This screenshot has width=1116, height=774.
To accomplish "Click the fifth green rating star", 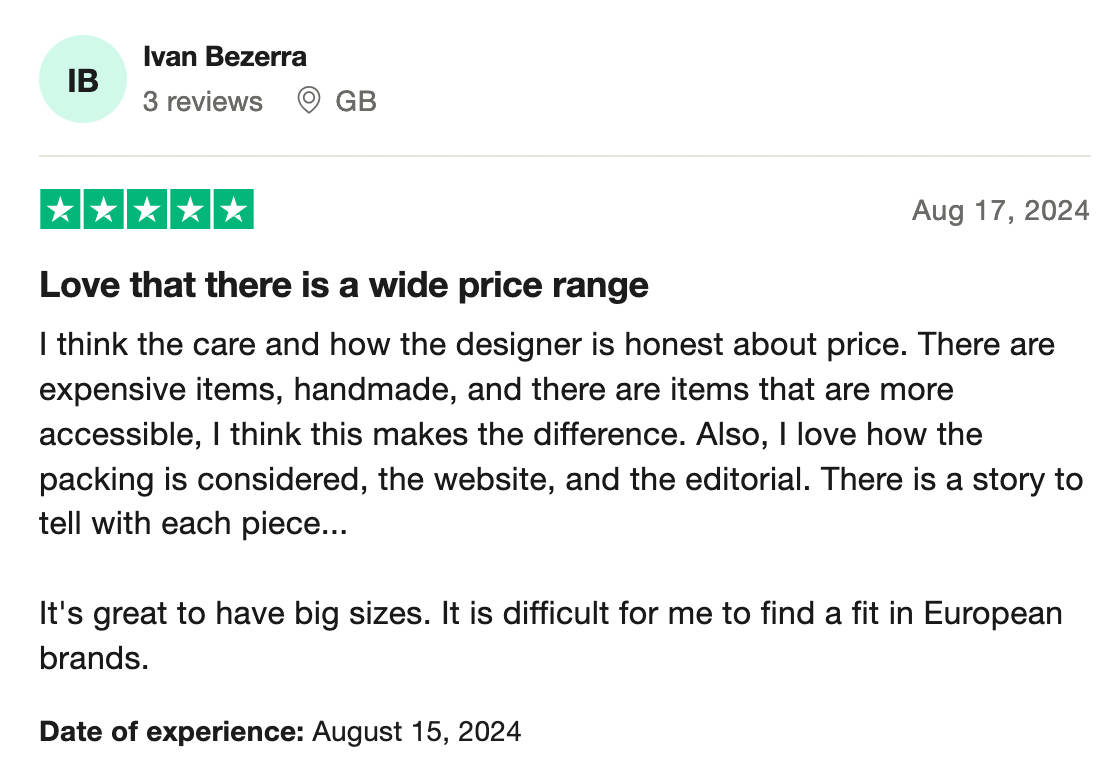I will (x=233, y=210).
